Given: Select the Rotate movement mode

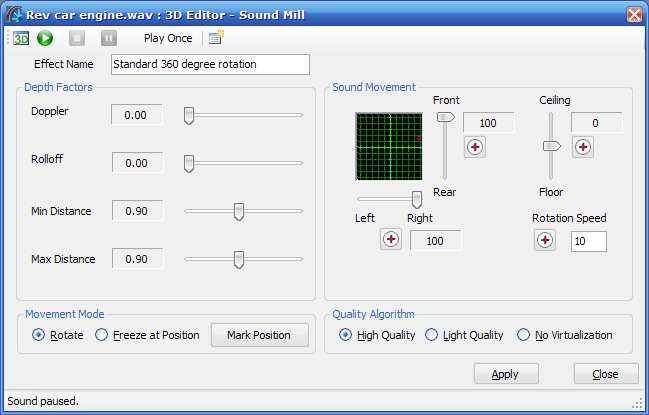Looking at the screenshot, I should point(58,335).
